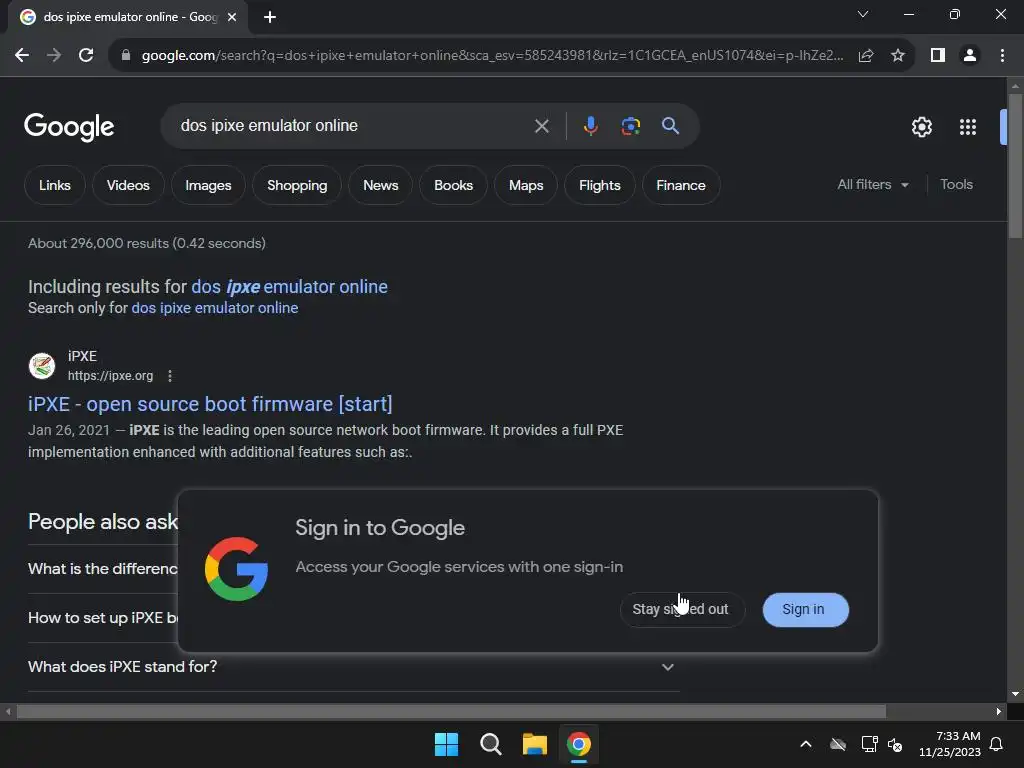Search by image with Google Lens
Image resolution: width=1024 pixels, height=768 pixels.
pyautogui.click(x=630, y=126)
